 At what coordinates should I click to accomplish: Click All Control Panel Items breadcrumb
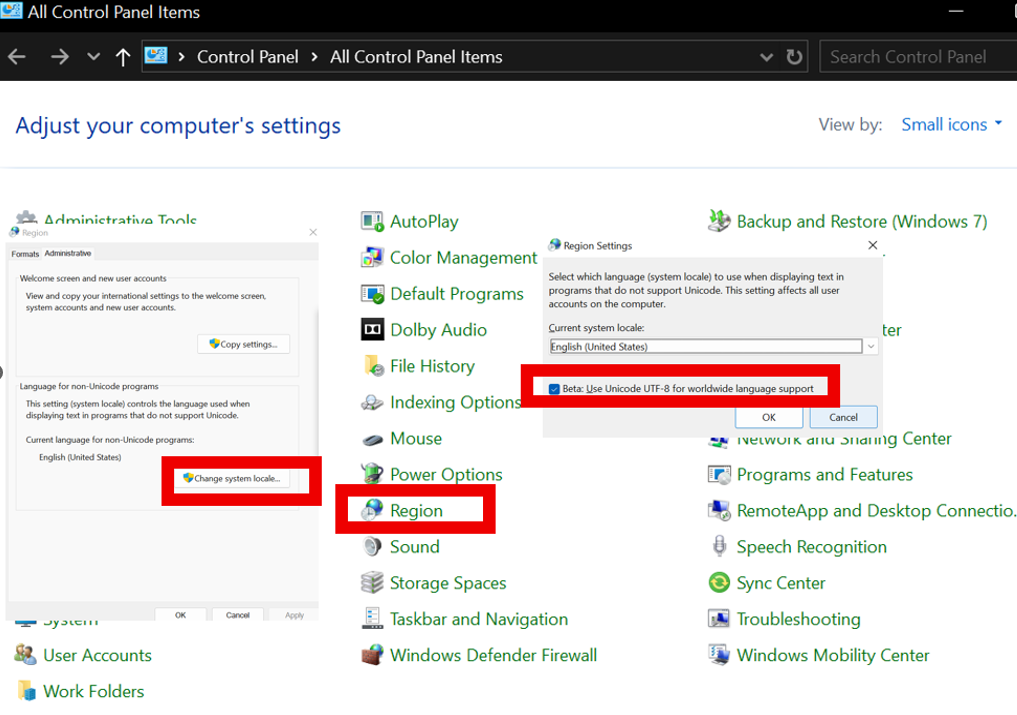click(416, 57)
